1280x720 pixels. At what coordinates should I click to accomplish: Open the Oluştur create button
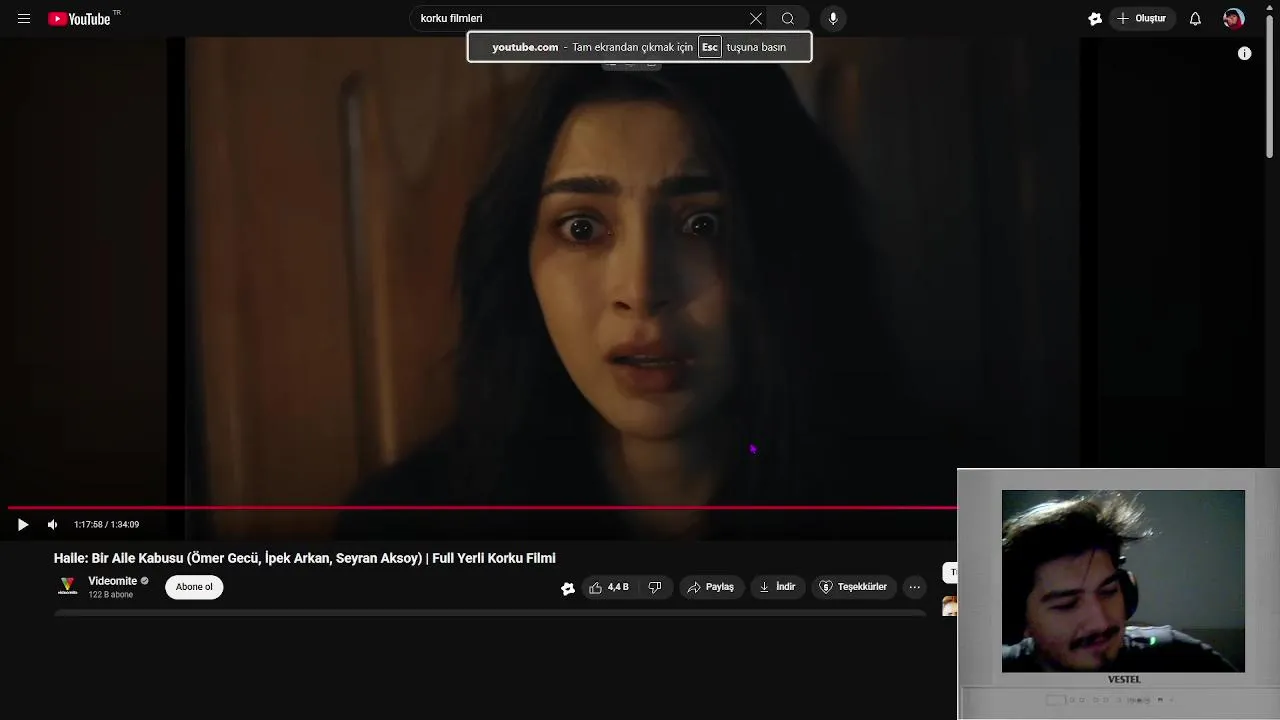coord(1142,19)
